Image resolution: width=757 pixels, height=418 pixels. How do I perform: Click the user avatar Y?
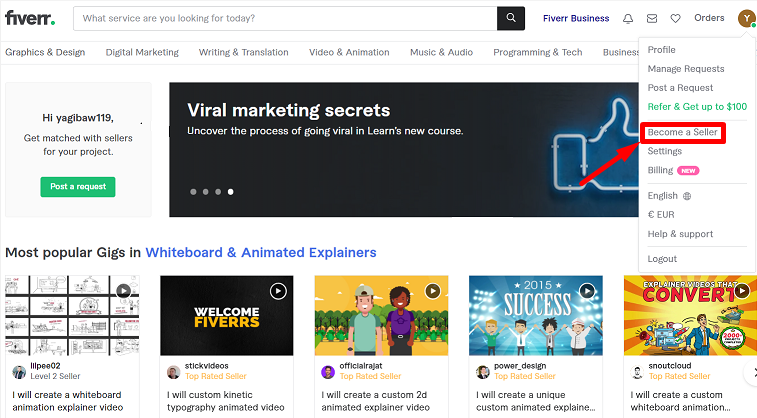pyautogui.click(x=746, y=18)
